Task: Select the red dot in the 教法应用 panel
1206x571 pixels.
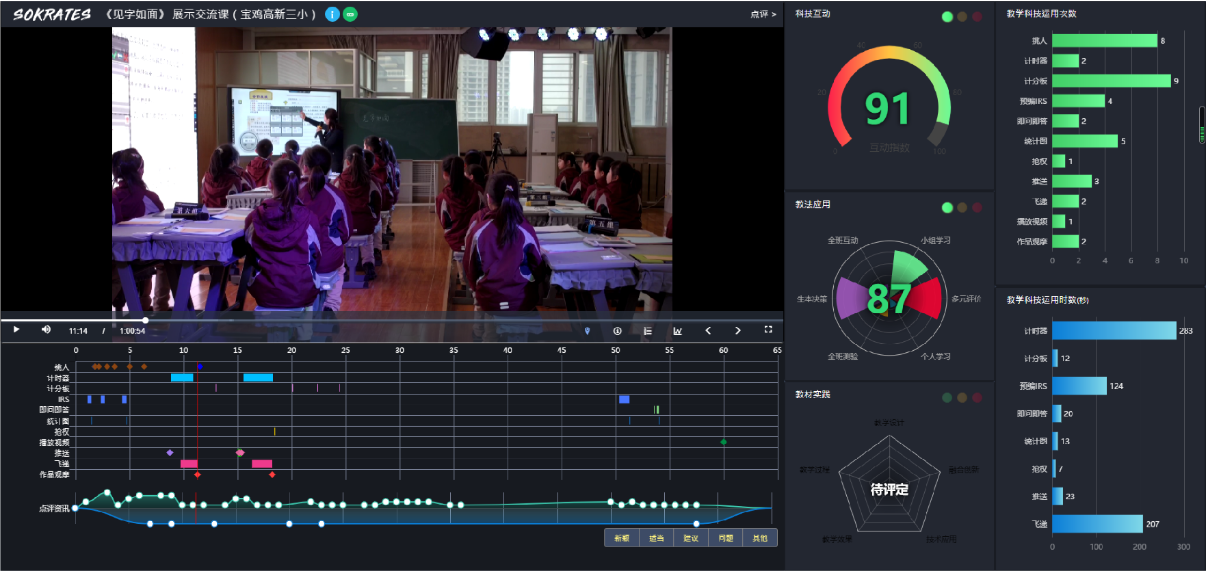Action: 978,207
